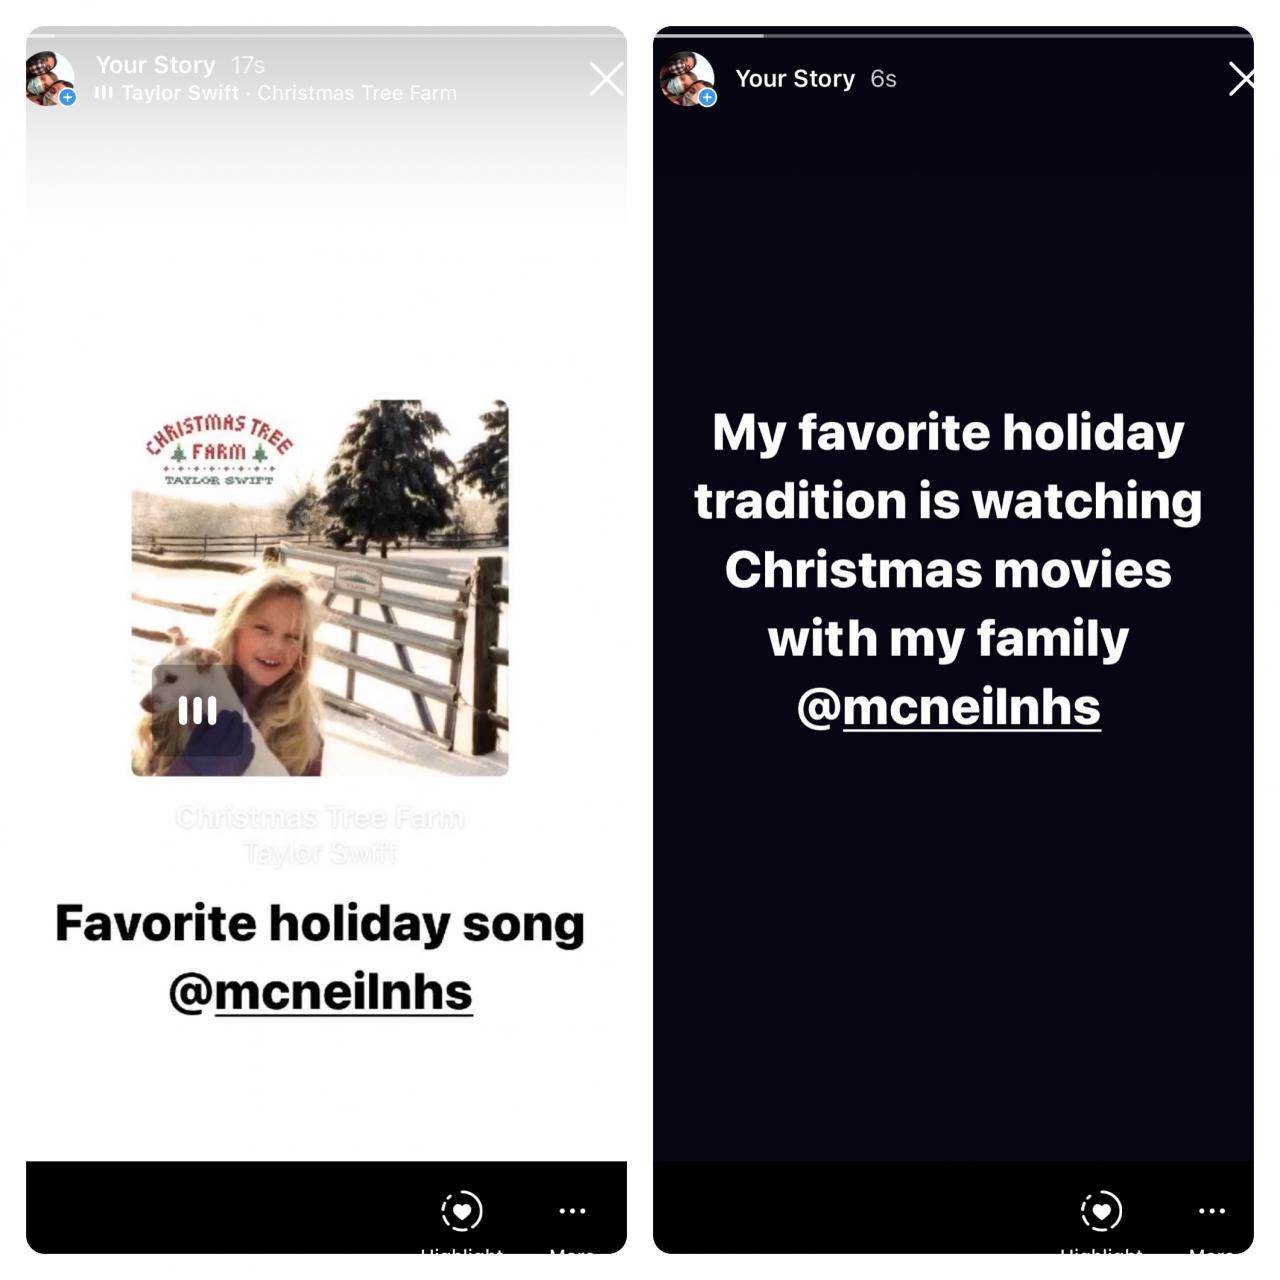
Task: Tap the left story progress bar
Action: click(x=326, y=35)
